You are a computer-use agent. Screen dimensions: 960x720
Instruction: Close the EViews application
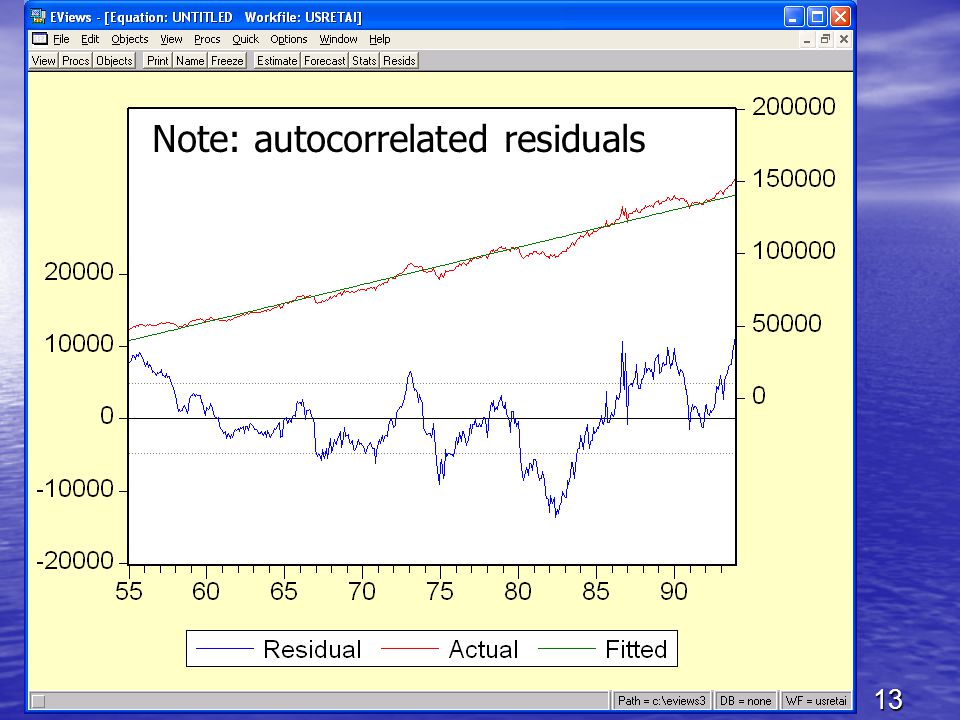pos(841,17)
